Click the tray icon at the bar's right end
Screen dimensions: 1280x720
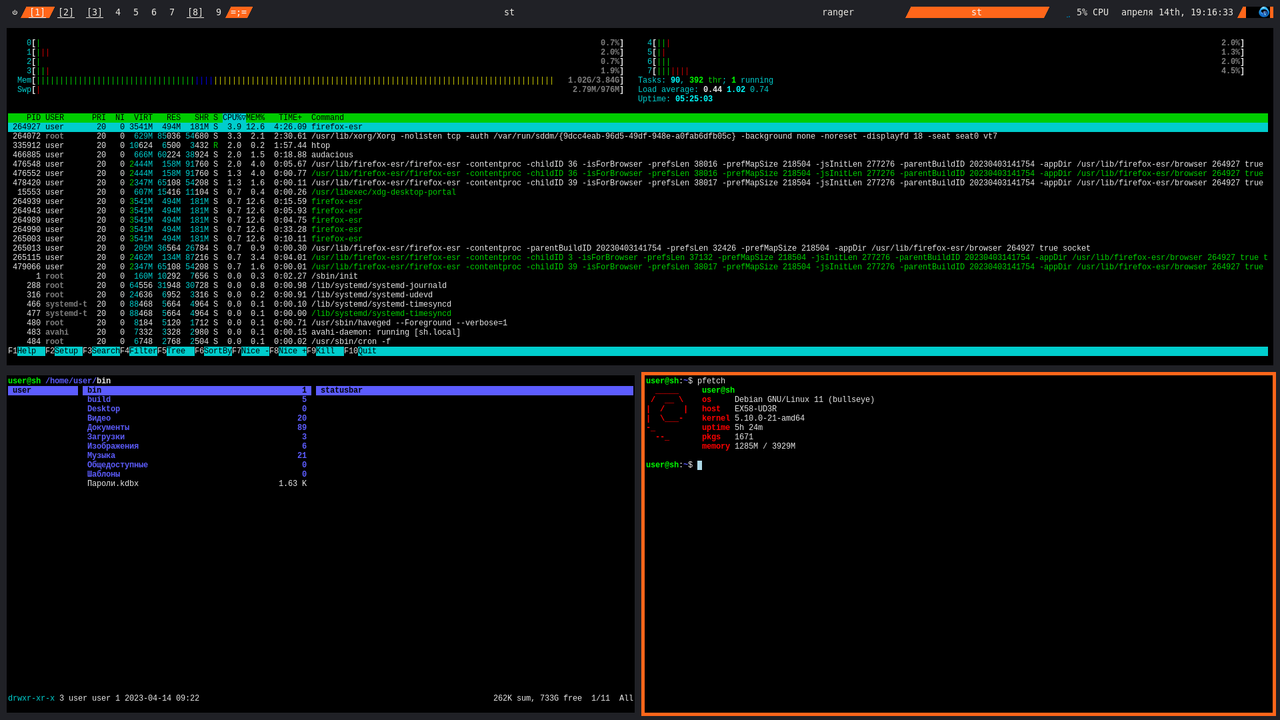point(1264,12)
